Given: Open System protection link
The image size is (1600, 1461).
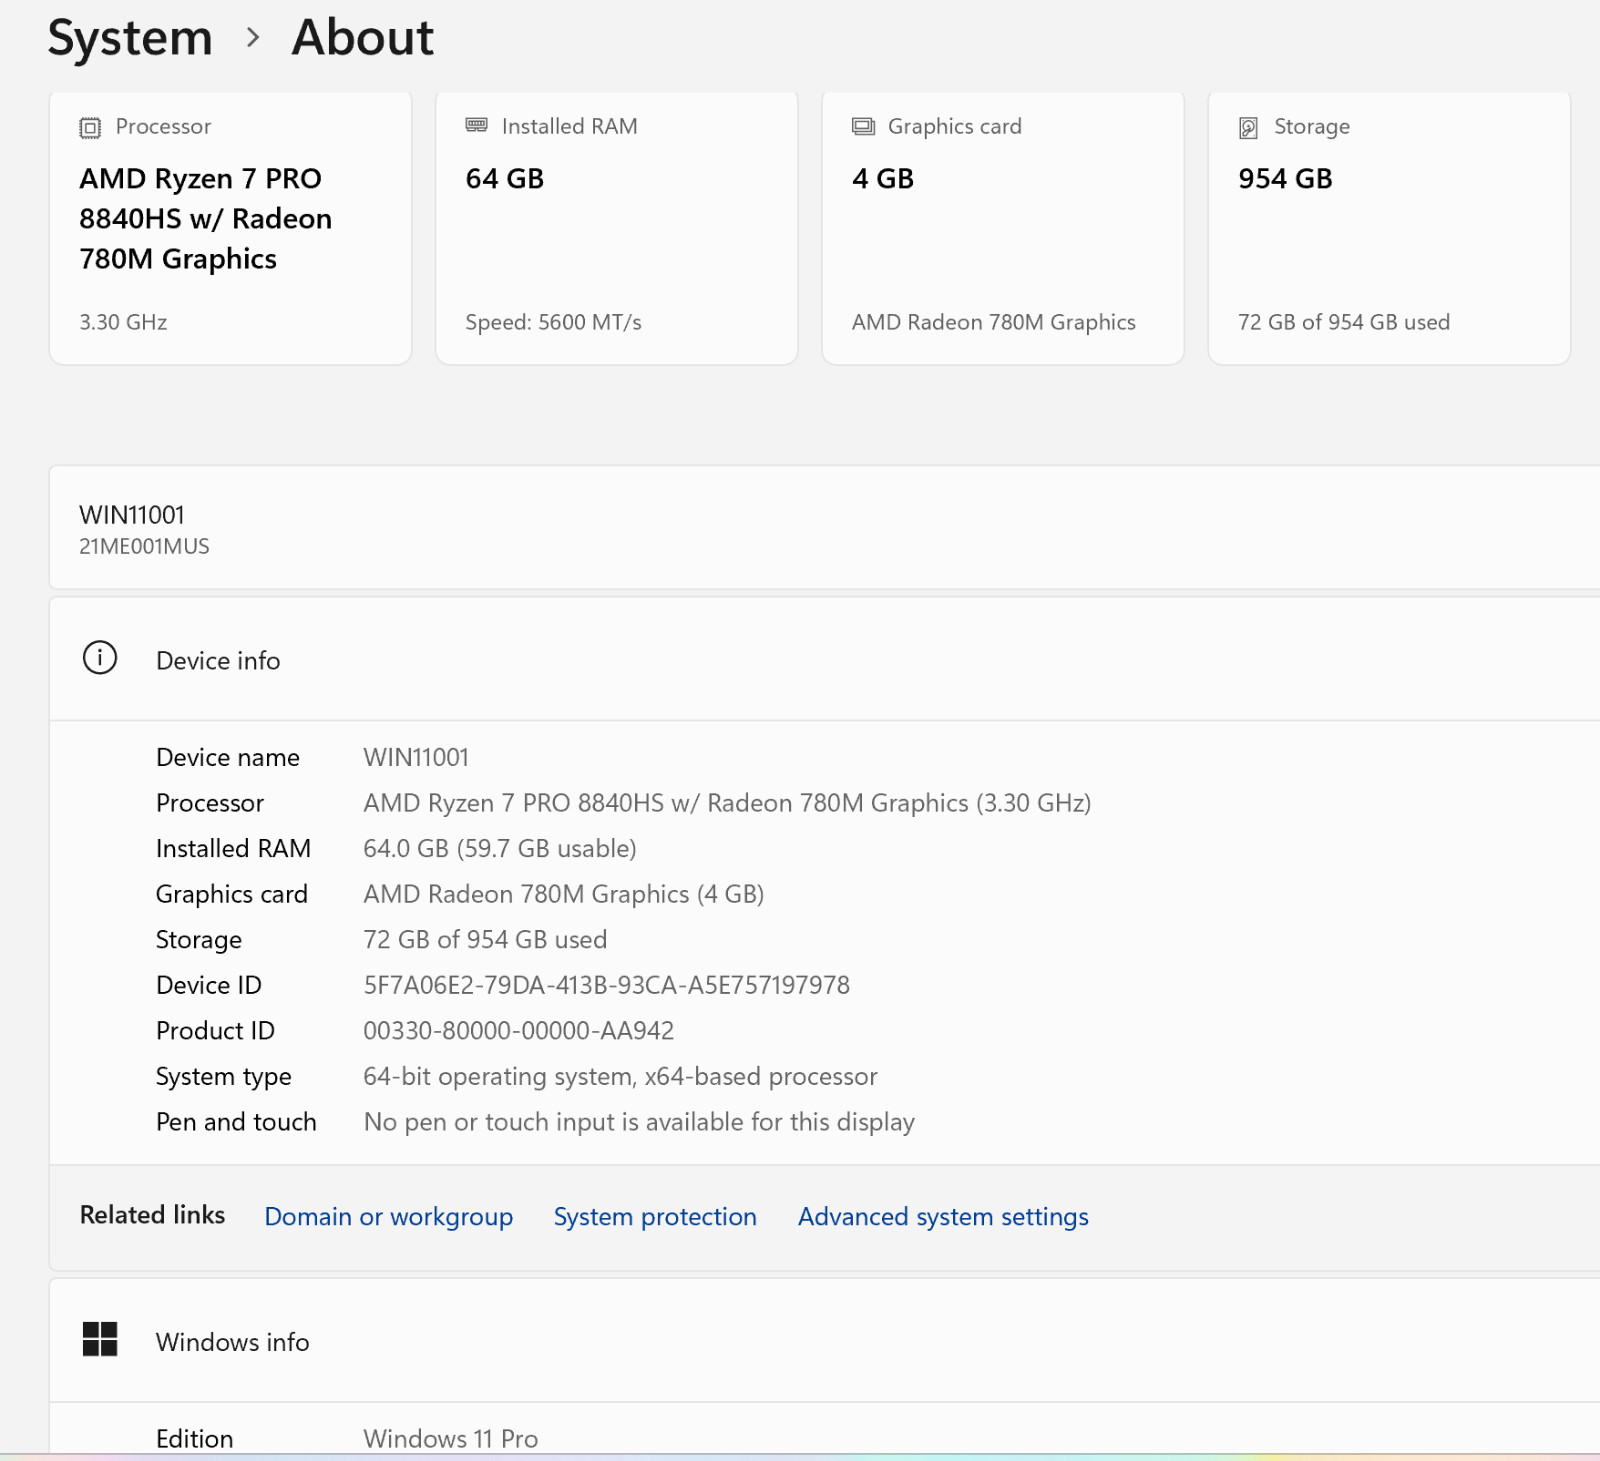Looking at the screenshot, I should click(655, 1216).
